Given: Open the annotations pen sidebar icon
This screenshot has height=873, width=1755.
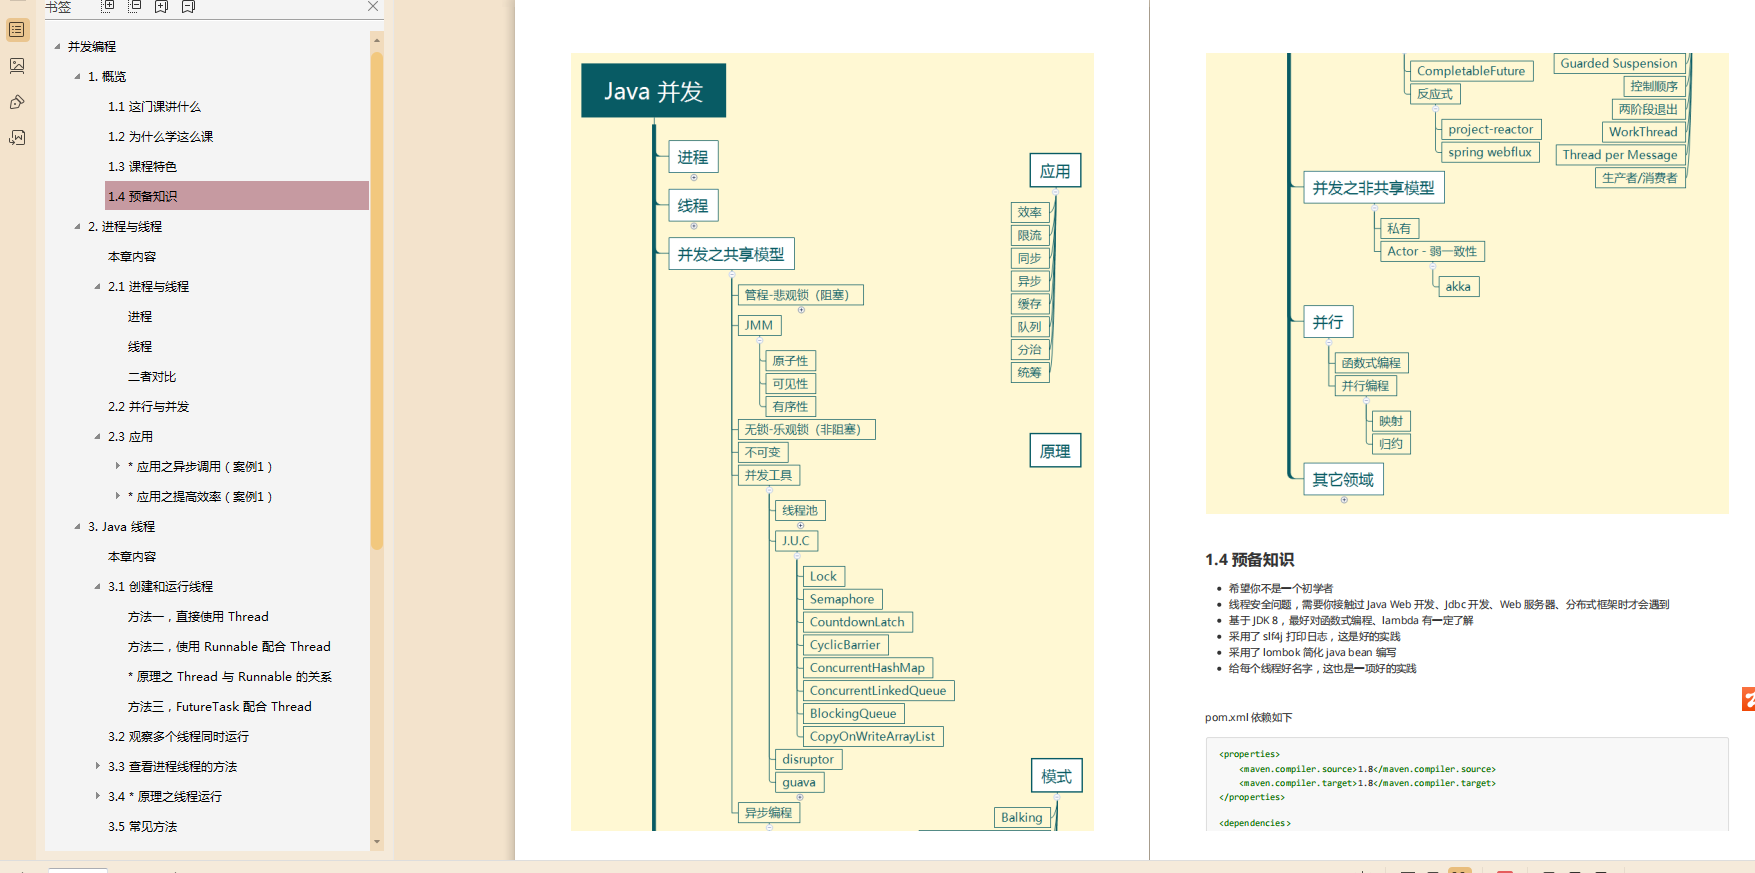Looking at the screenshot, I should tap(17, 102).
